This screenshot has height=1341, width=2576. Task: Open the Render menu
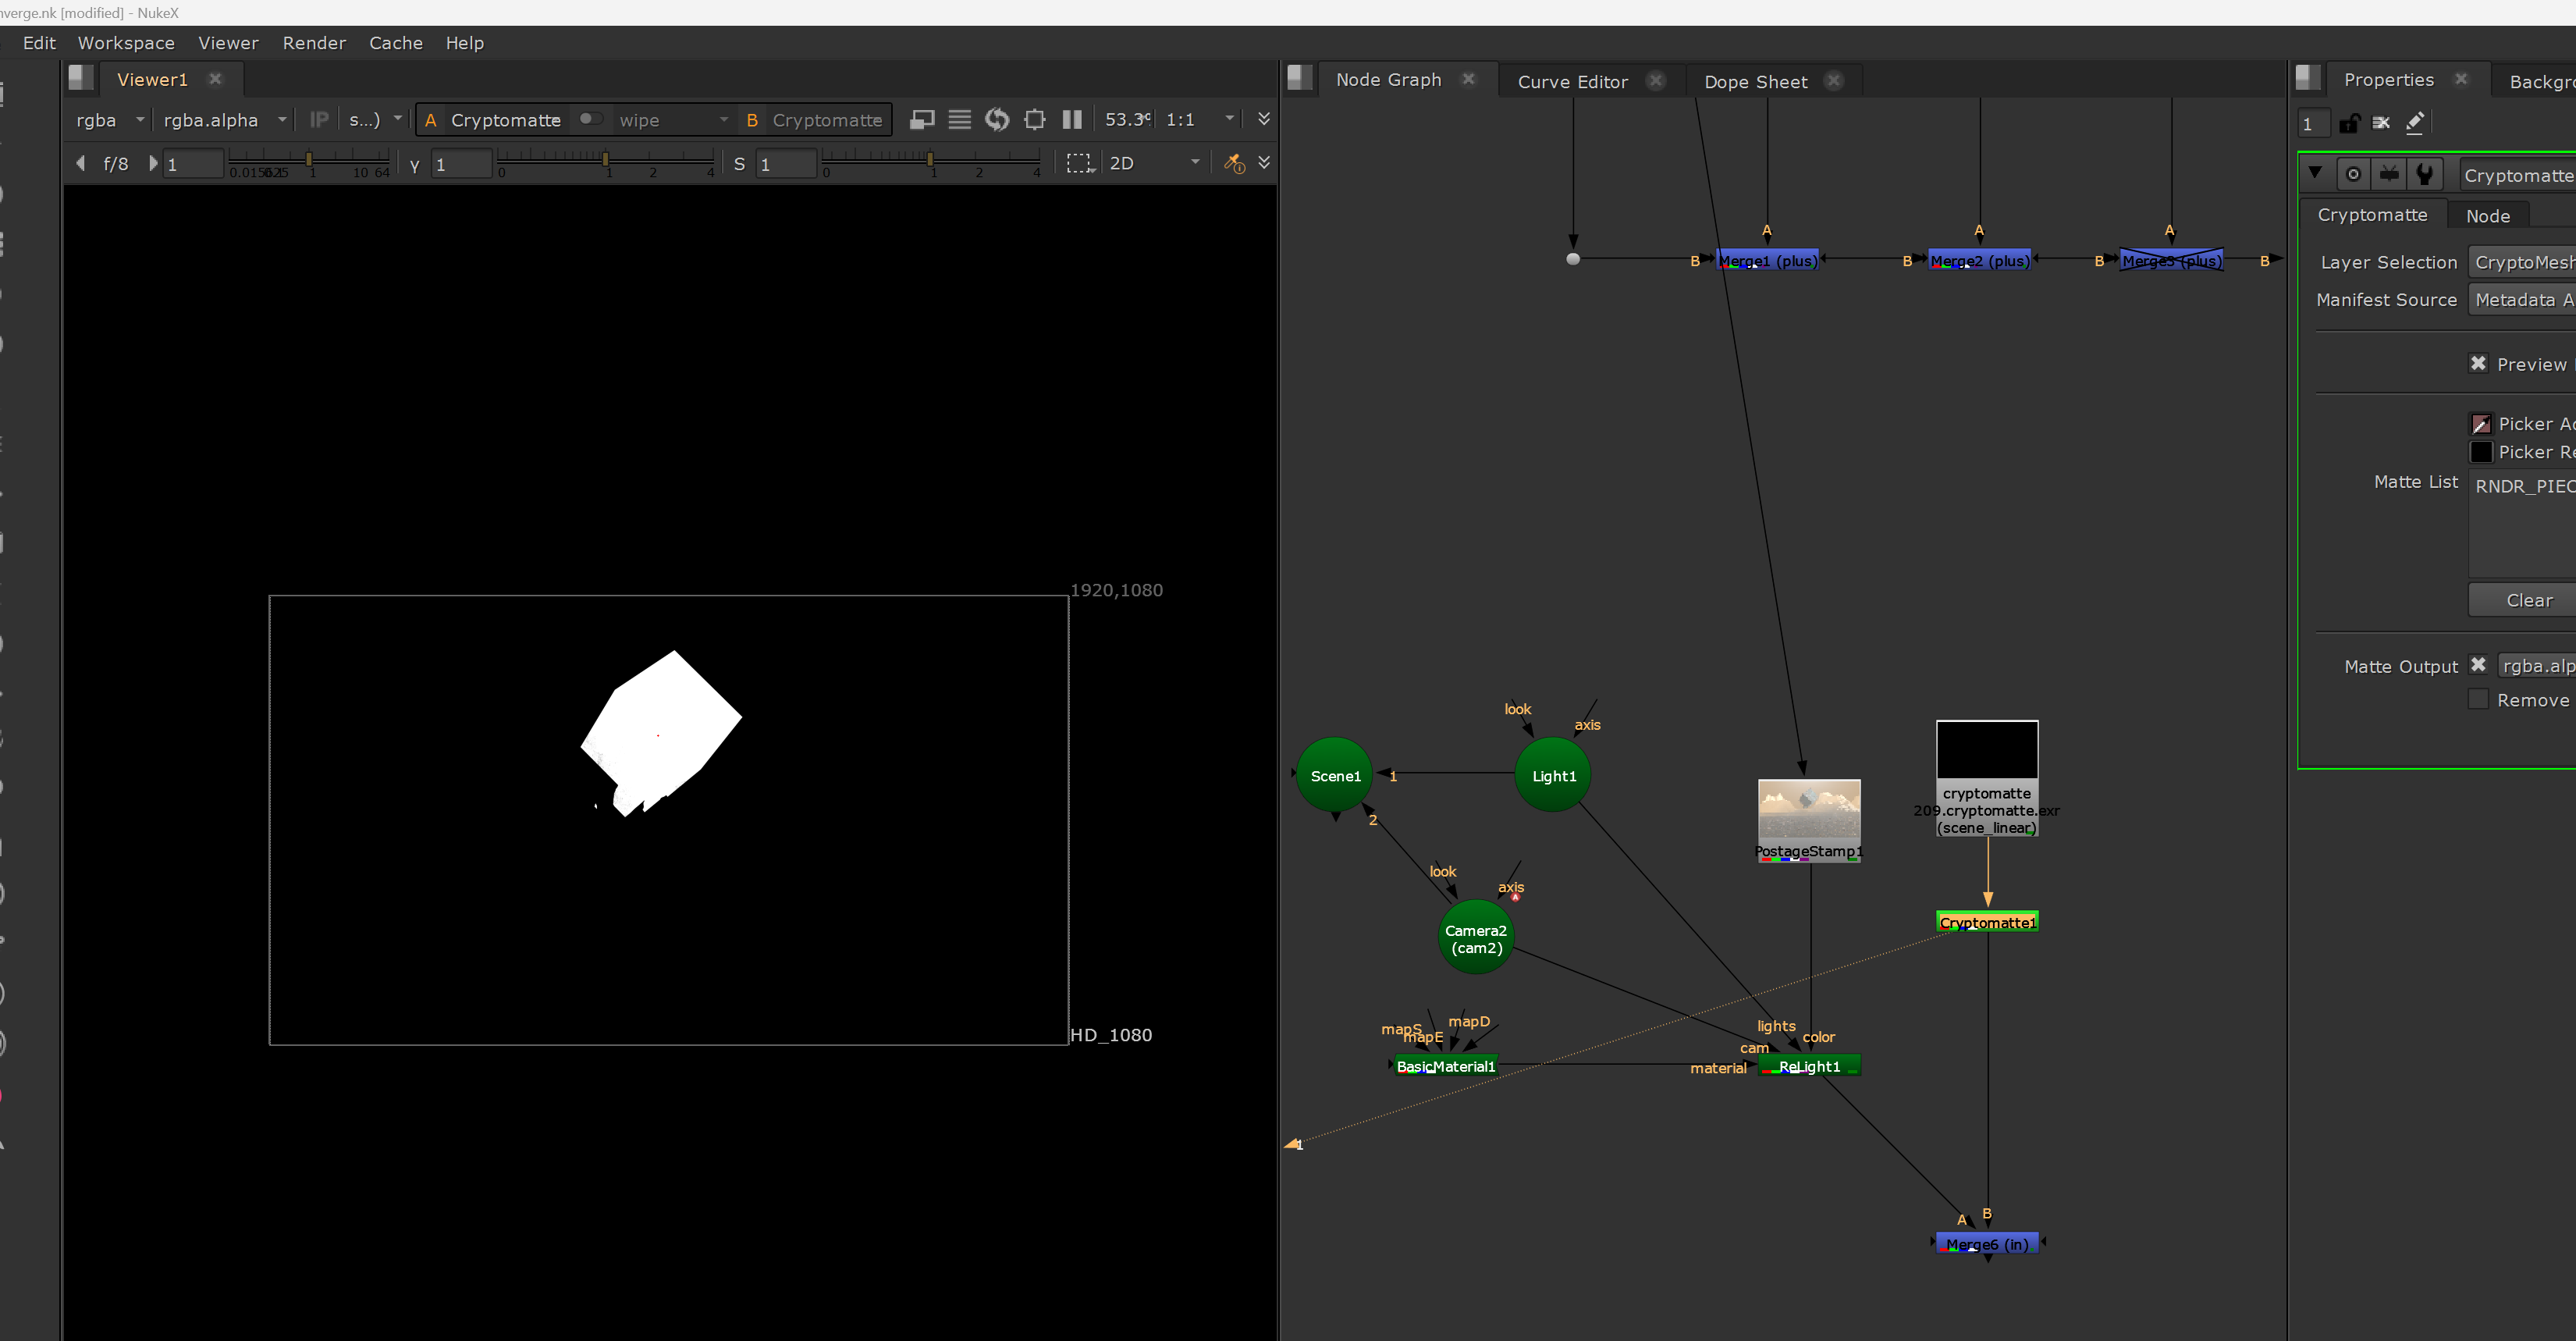tap(314, 43)
